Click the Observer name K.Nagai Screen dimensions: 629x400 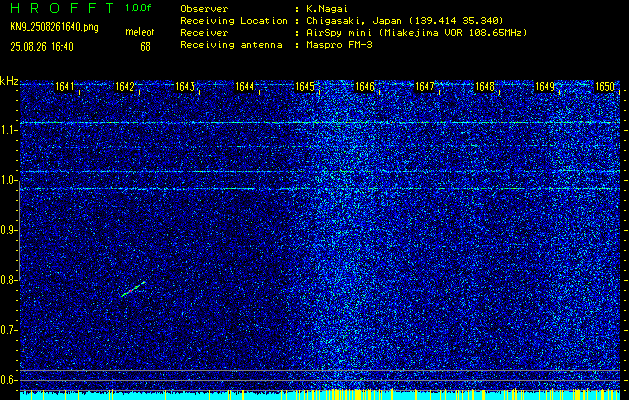click(x=326, y=8)
